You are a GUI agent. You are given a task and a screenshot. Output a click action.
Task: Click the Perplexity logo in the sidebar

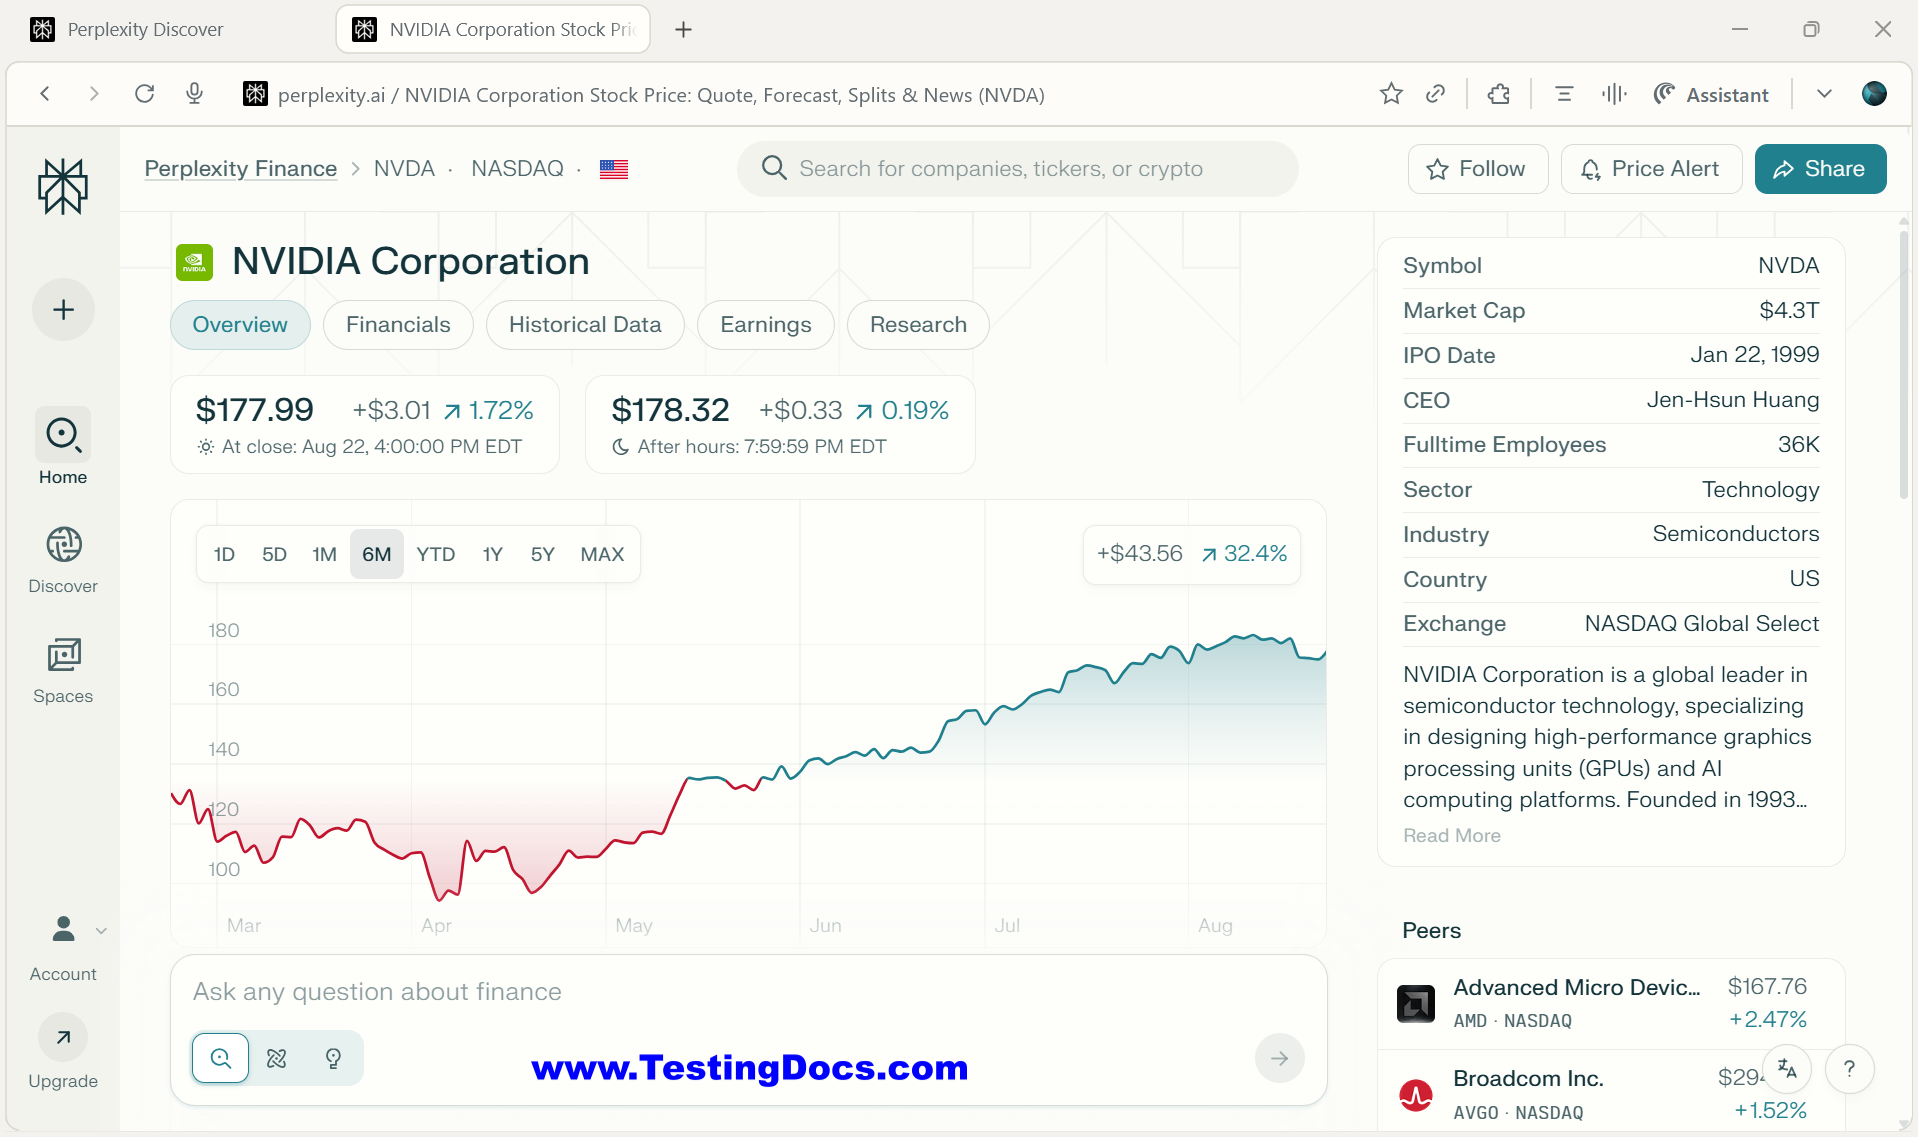(62, 186)
